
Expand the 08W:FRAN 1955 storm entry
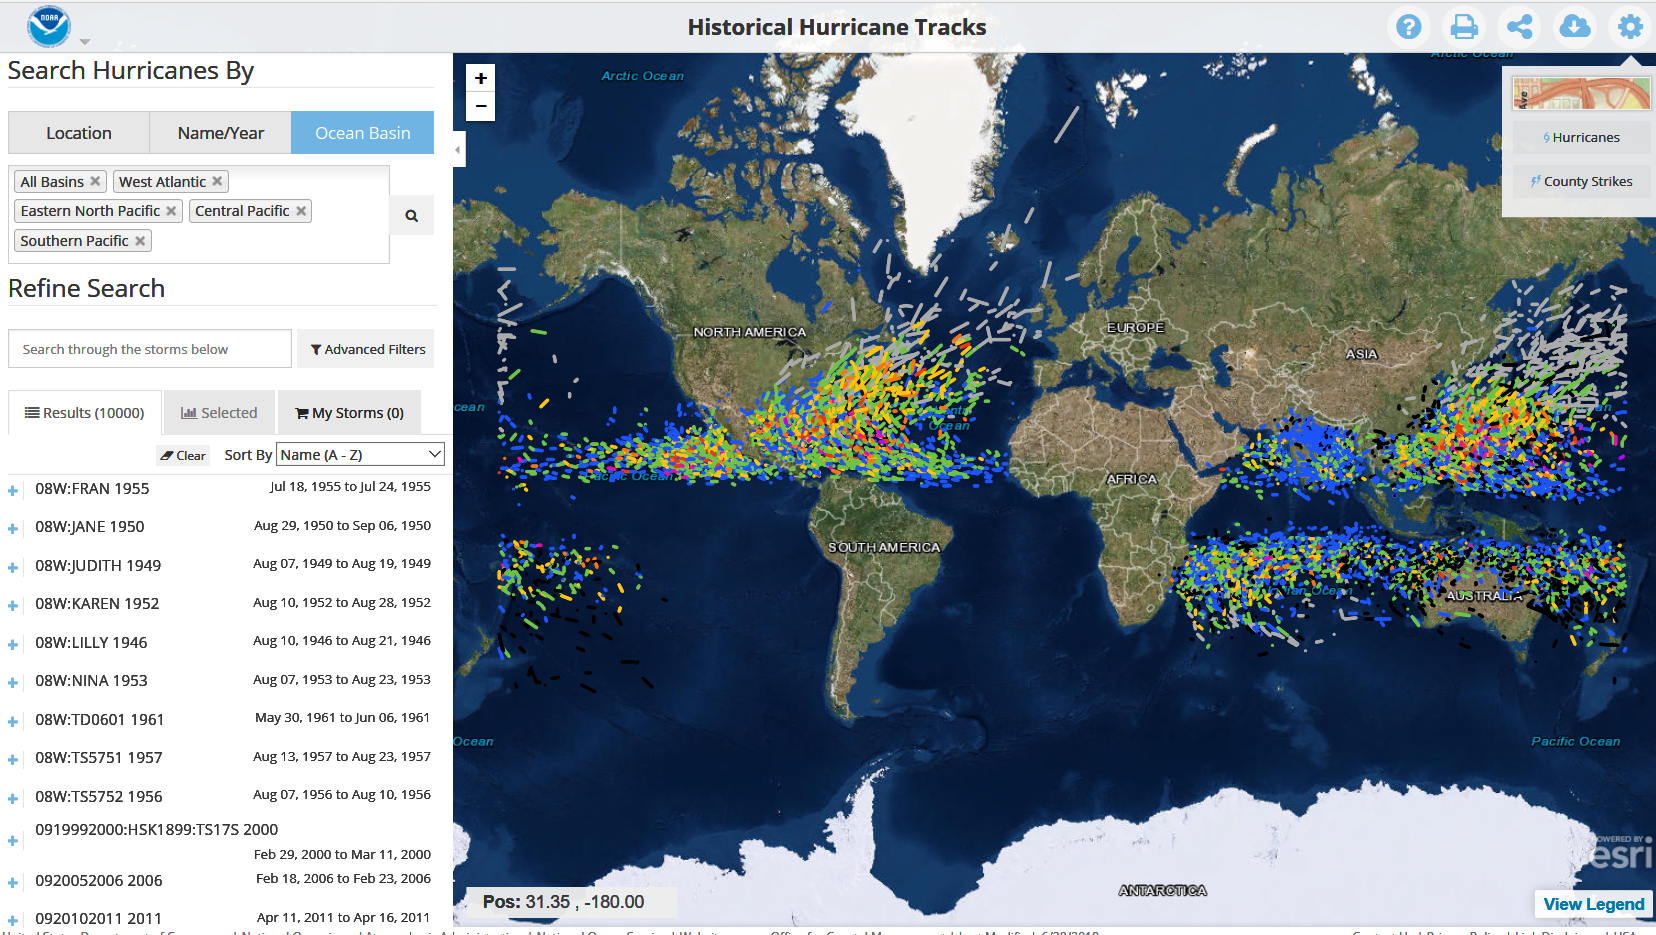point(13,490)
